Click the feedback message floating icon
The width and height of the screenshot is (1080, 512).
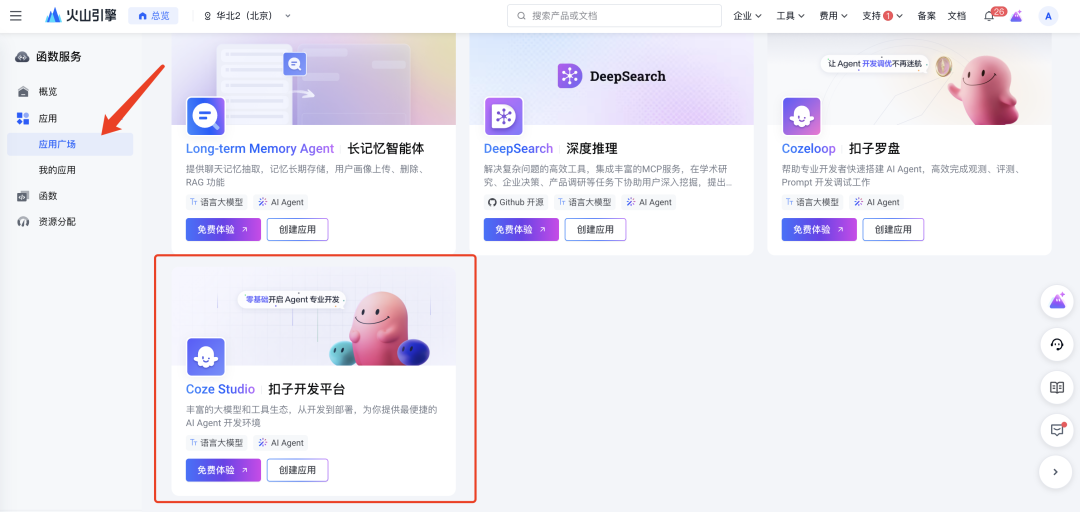coord(1057,430)
